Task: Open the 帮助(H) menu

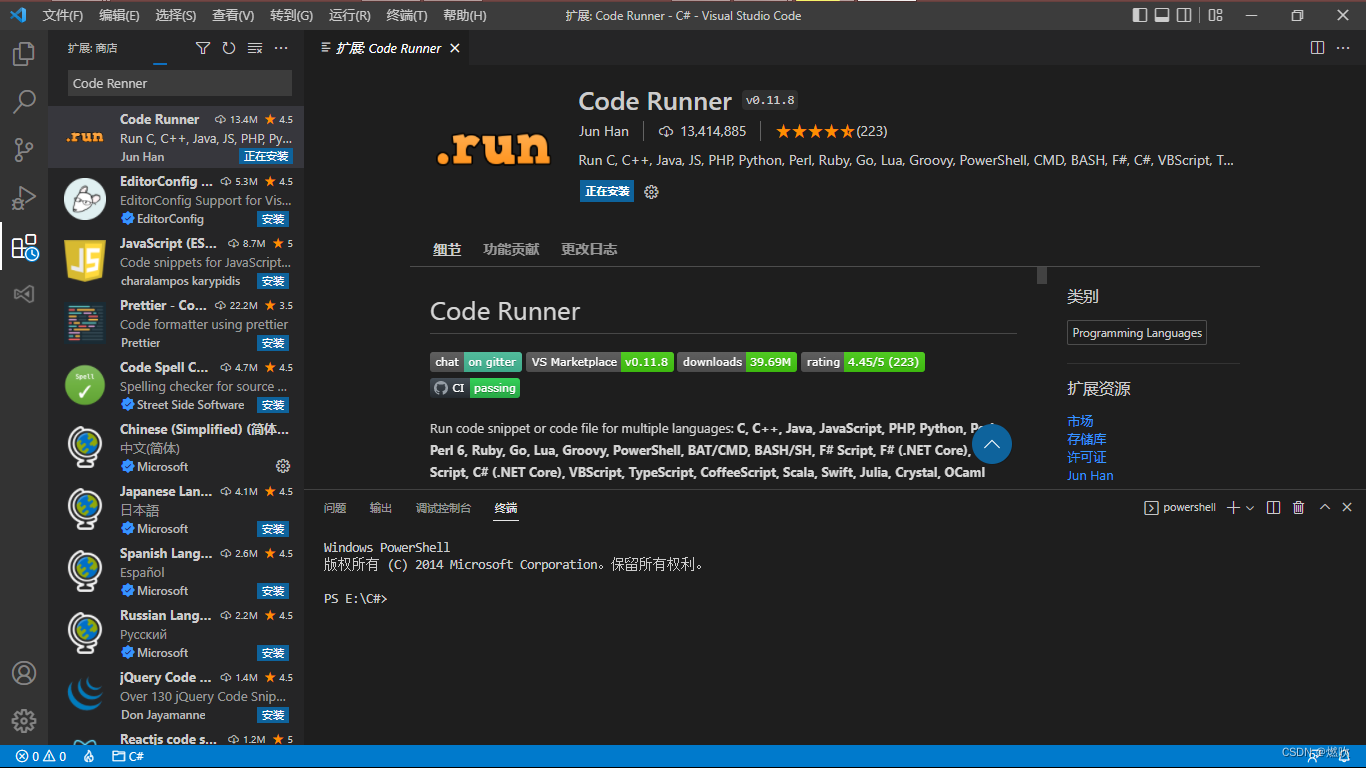Action: tap(464, 15)
